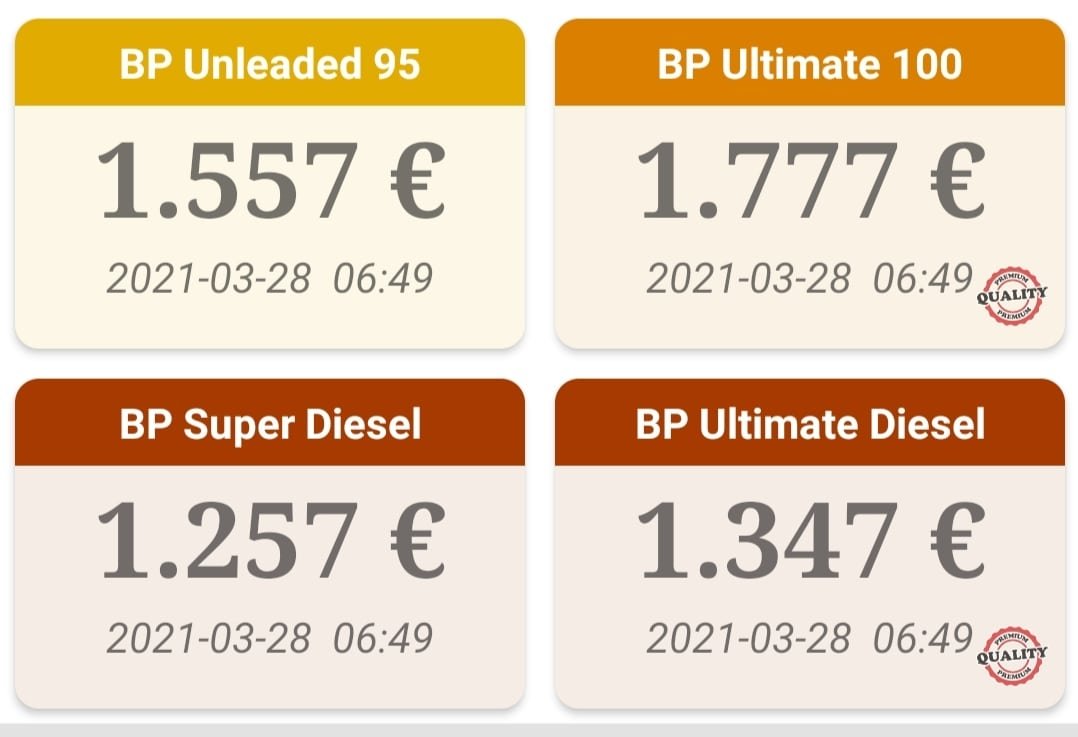Click the Ultimate Diesel update timestamp
This screenshot has width=1078, height=737.
pyautogui.click(x=809, y=638)
